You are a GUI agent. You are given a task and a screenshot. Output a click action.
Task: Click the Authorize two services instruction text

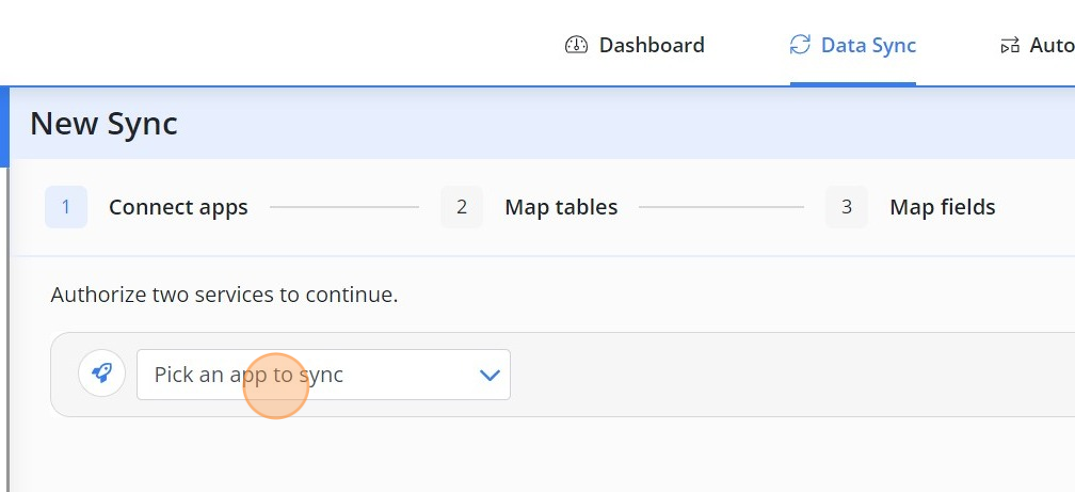pyautogui.click(x=224, y=295)
